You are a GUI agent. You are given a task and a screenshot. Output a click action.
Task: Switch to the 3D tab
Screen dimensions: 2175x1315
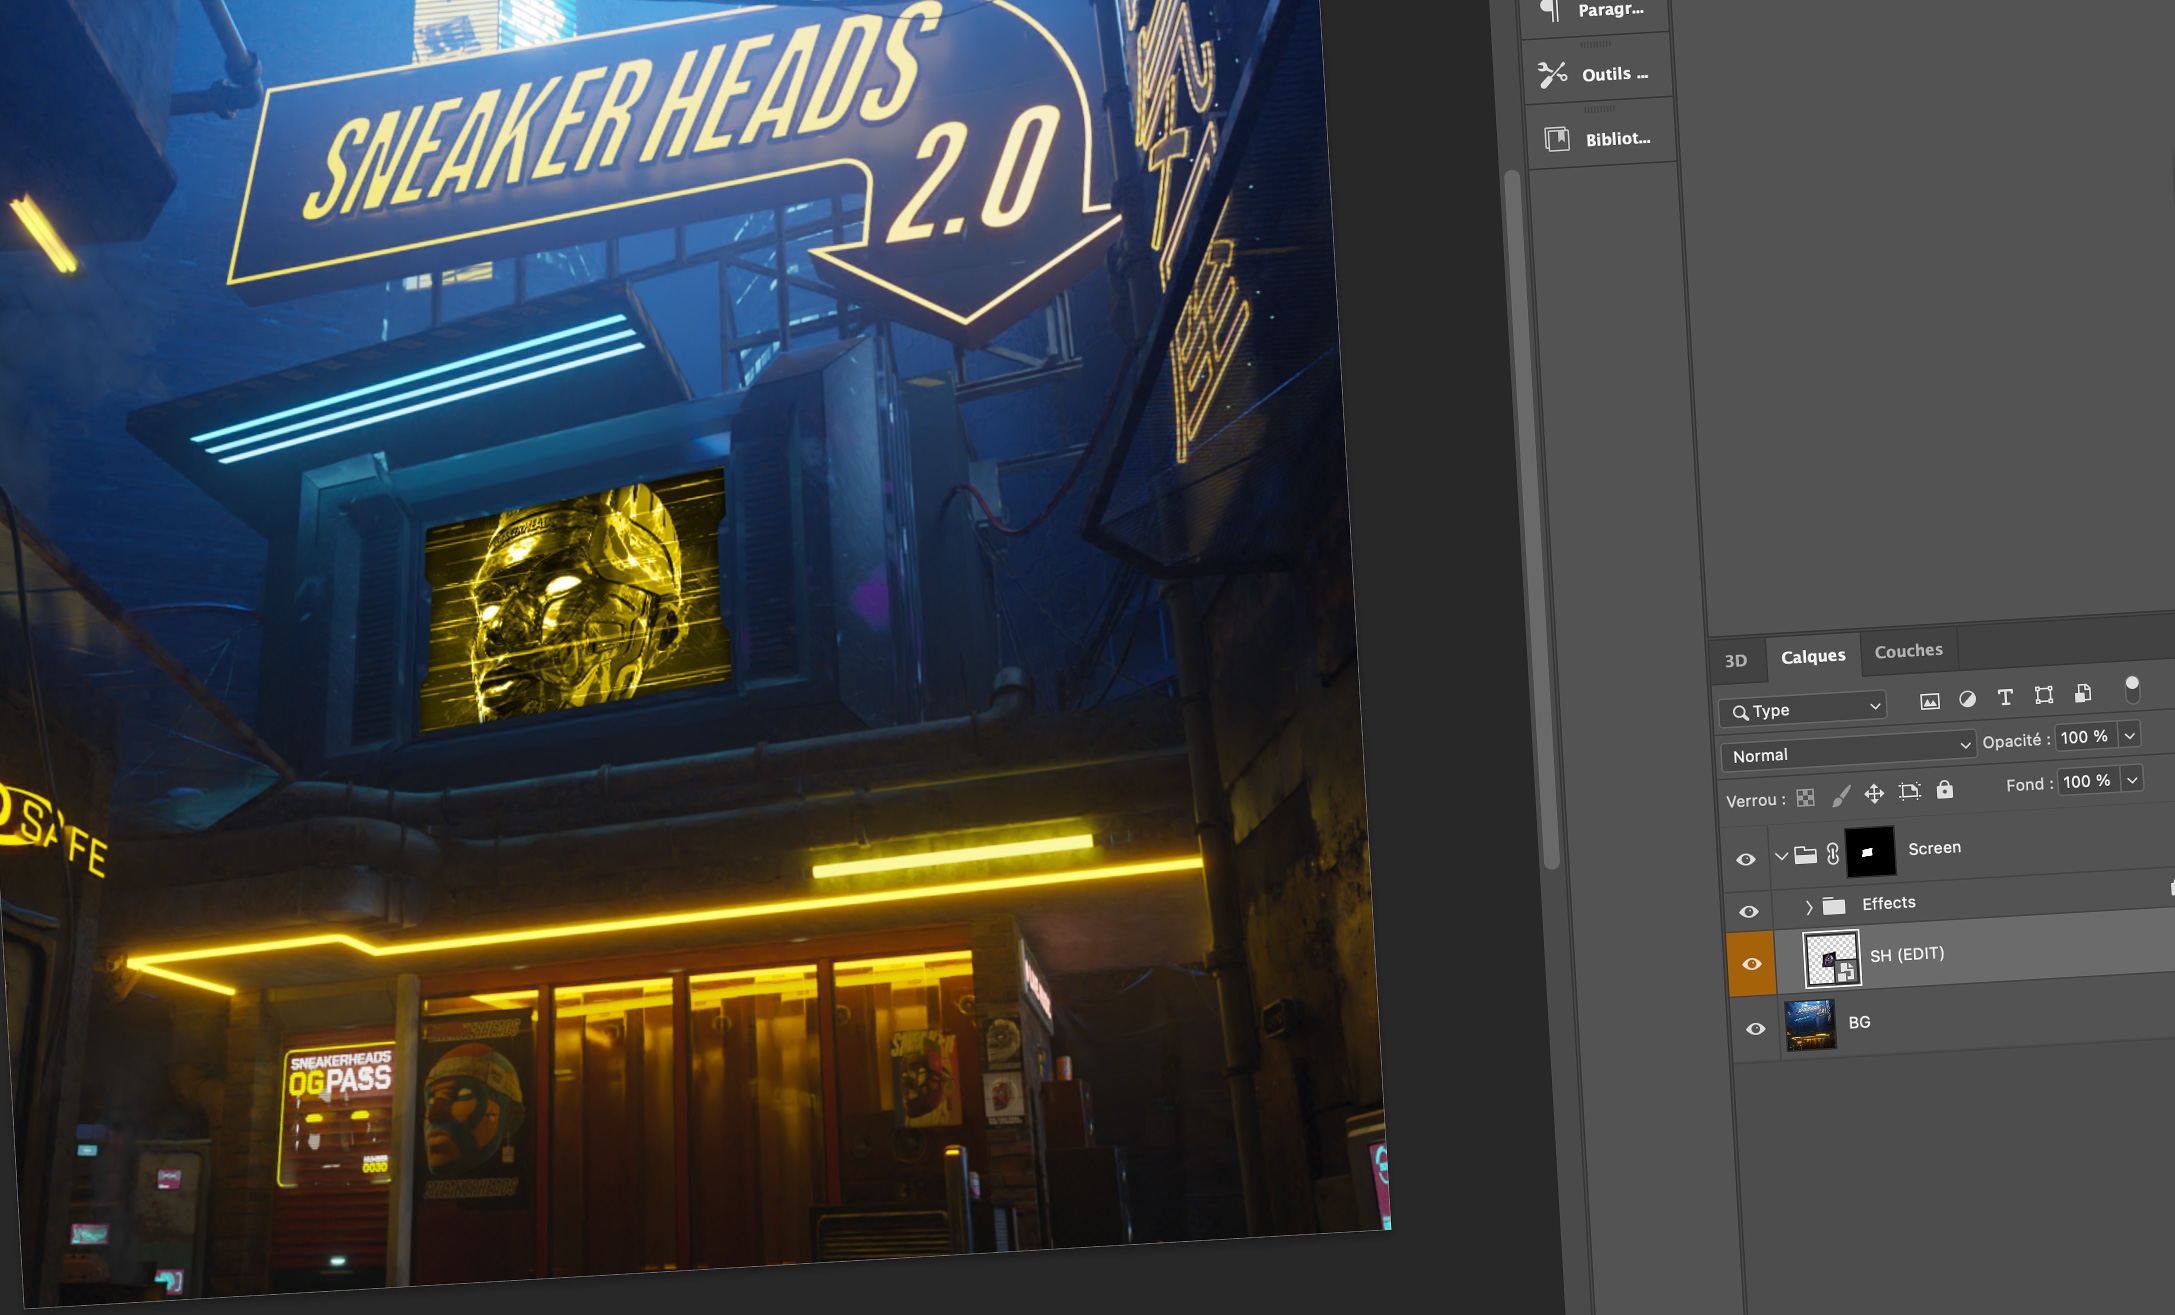(x=1736, y=660)
